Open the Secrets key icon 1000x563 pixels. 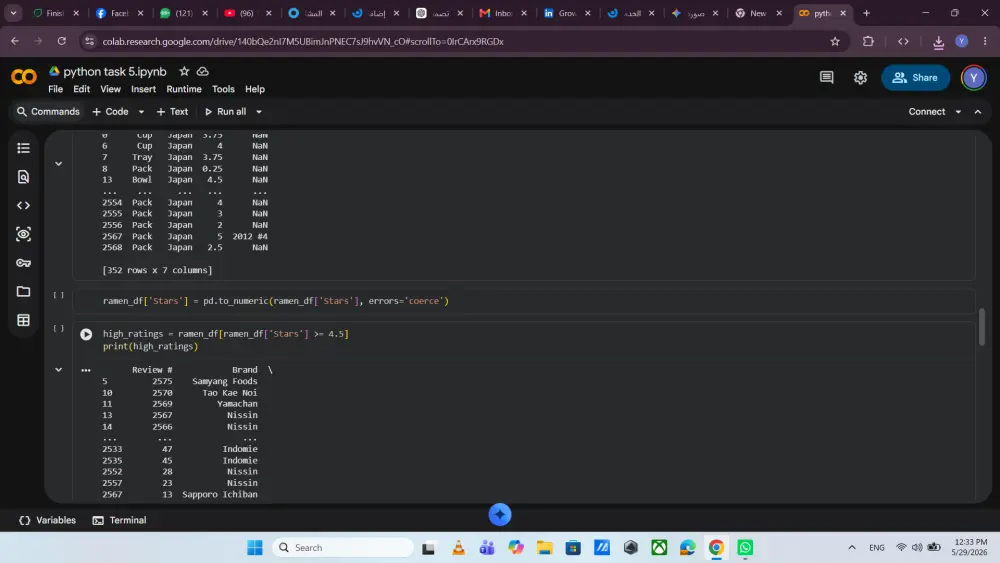click(x=24, y=263)
